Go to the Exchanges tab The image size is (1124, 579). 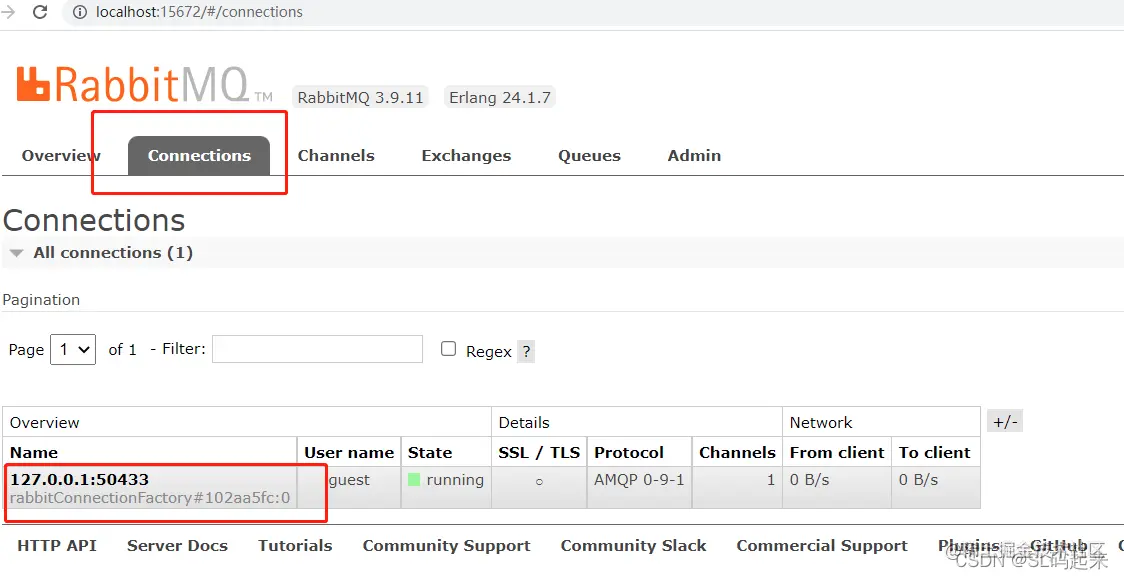tap(466, 155)
